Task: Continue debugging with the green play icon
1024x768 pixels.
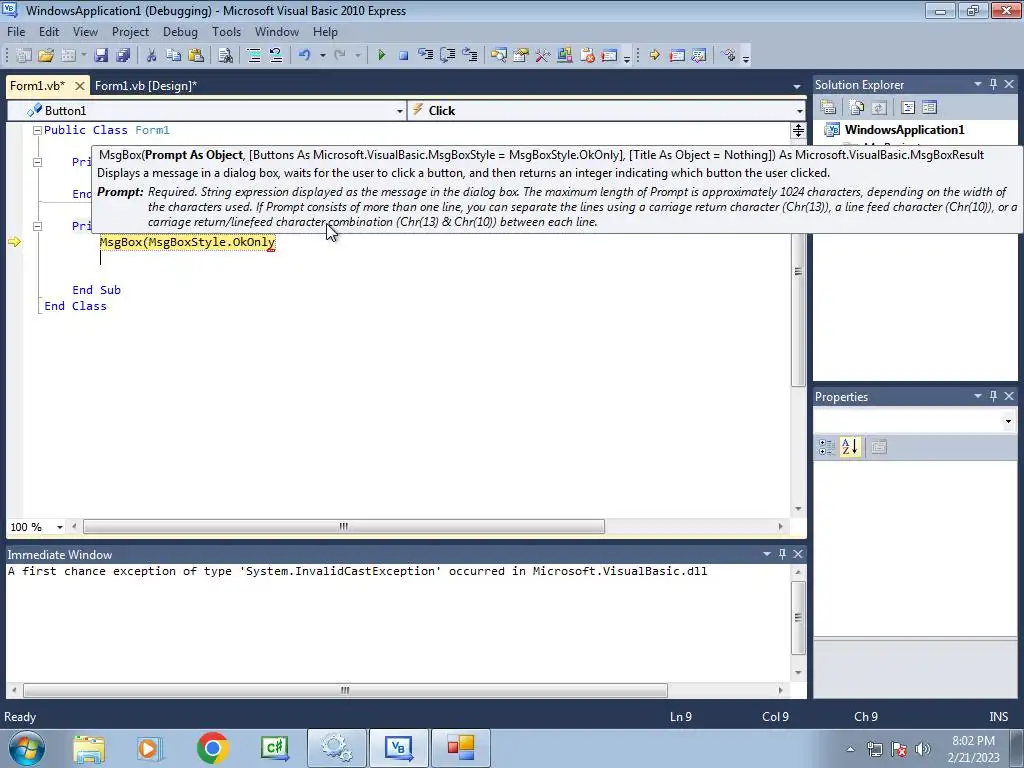Action: pos(381,56)
